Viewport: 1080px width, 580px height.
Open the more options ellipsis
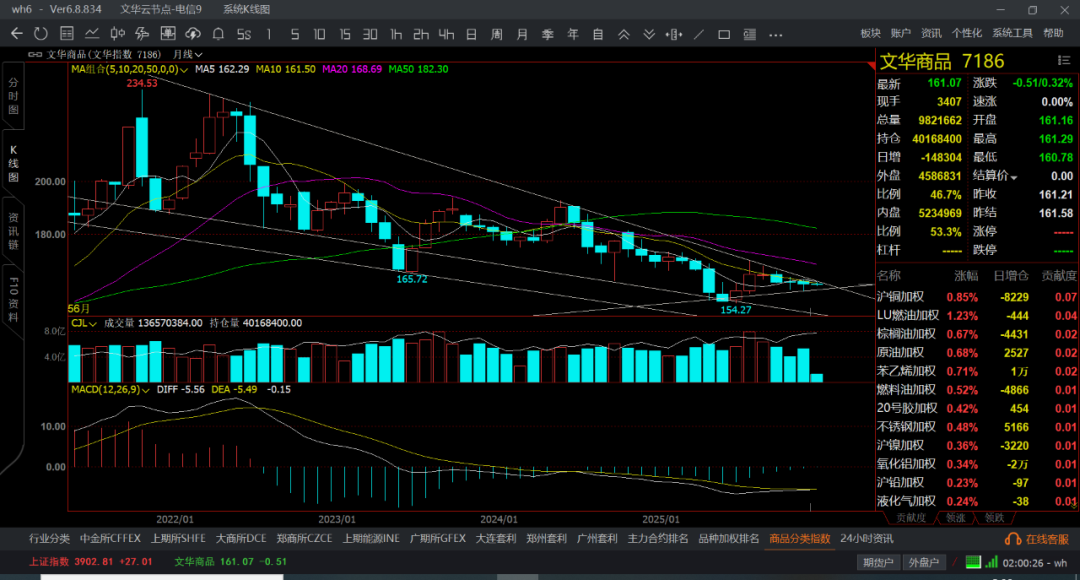[776, 34]
